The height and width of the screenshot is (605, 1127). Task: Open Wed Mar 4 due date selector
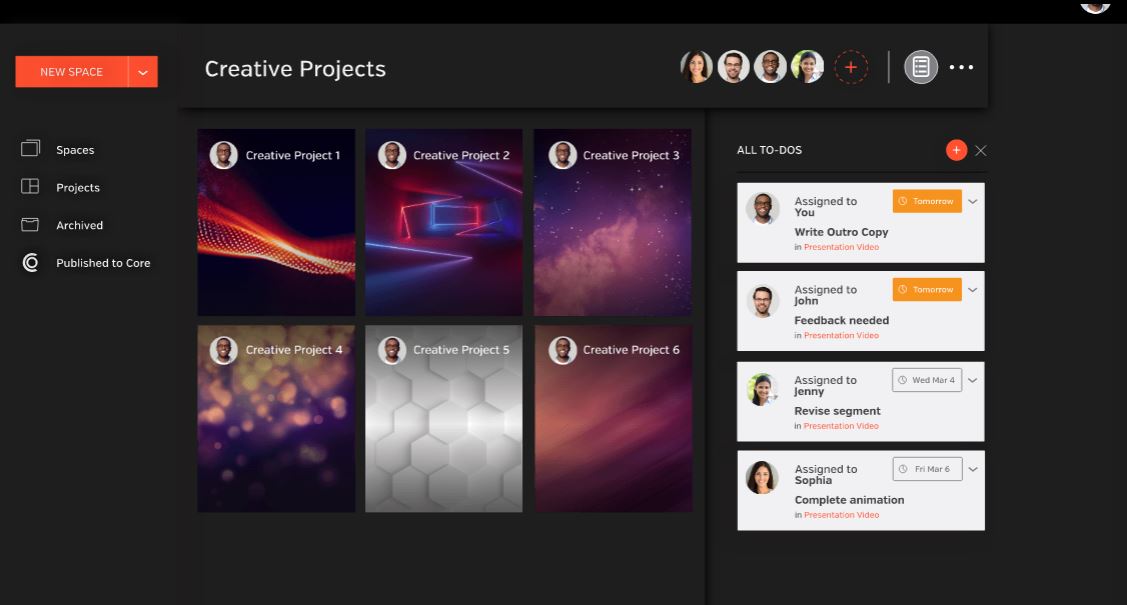926,380
